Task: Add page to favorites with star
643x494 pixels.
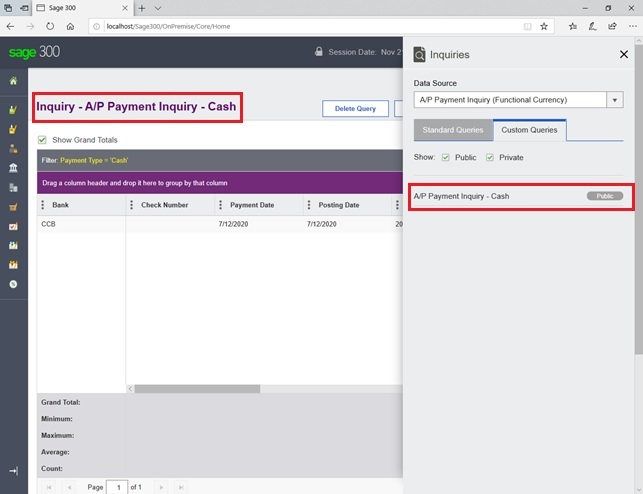Action: coord(544,26)
